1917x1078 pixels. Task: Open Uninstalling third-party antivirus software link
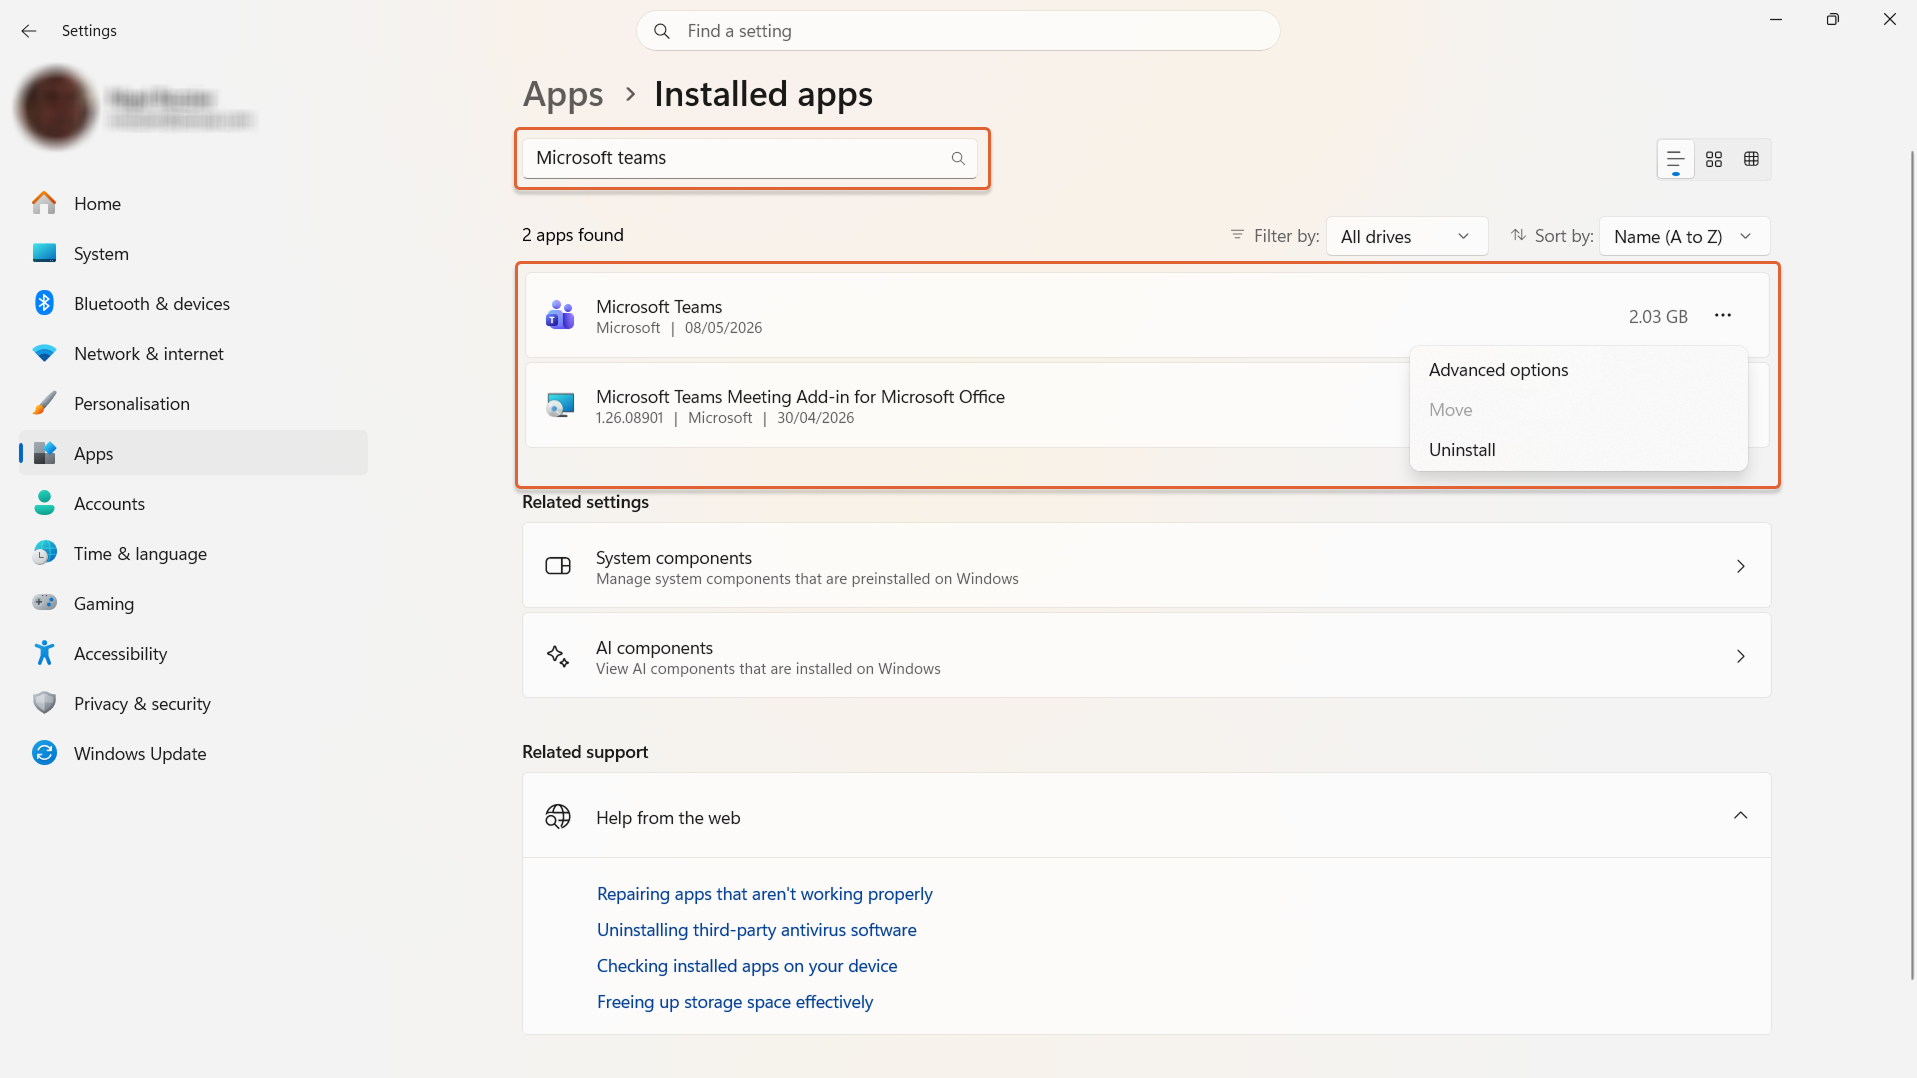pyautogui.click(x=756, y=930)
